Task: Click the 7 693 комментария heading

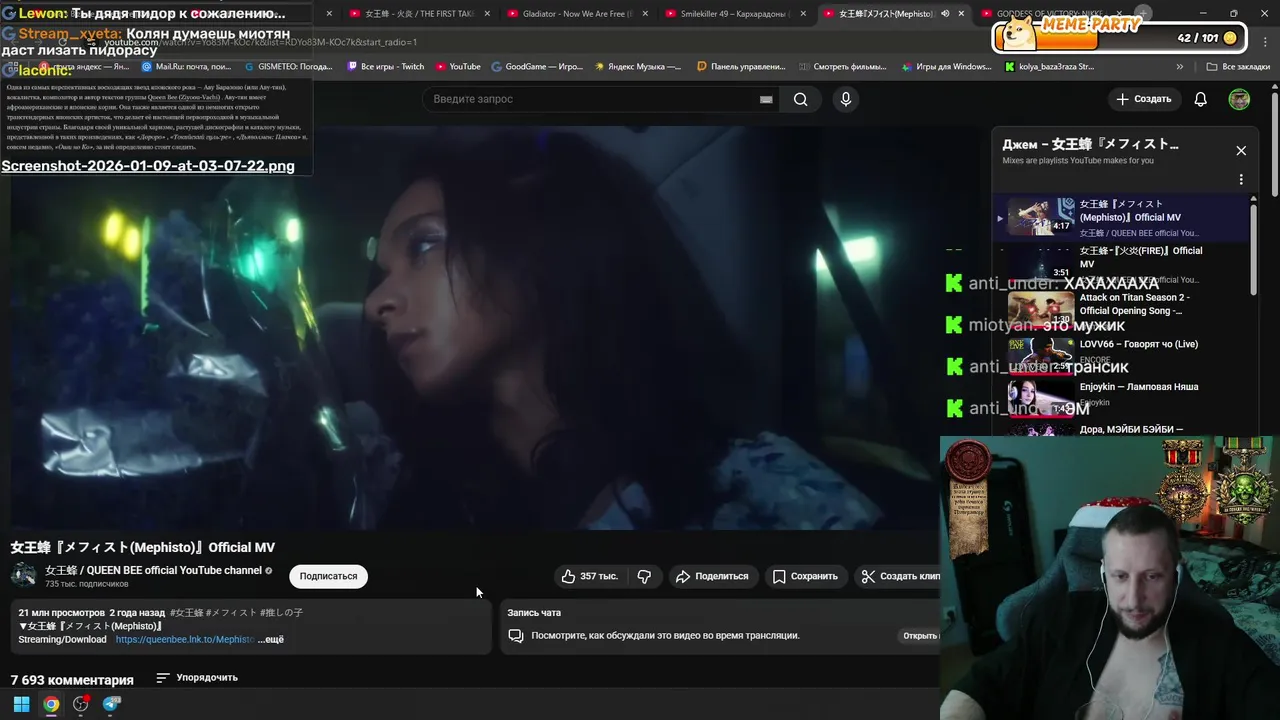Action: (x=72, y=680)
